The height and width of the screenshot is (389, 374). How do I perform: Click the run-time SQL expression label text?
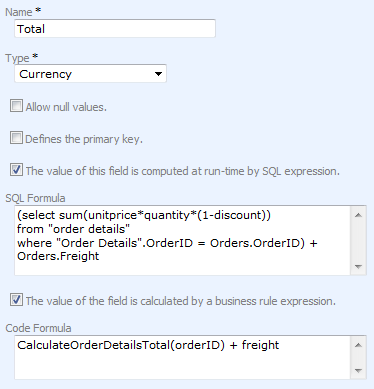pos(182,171)
